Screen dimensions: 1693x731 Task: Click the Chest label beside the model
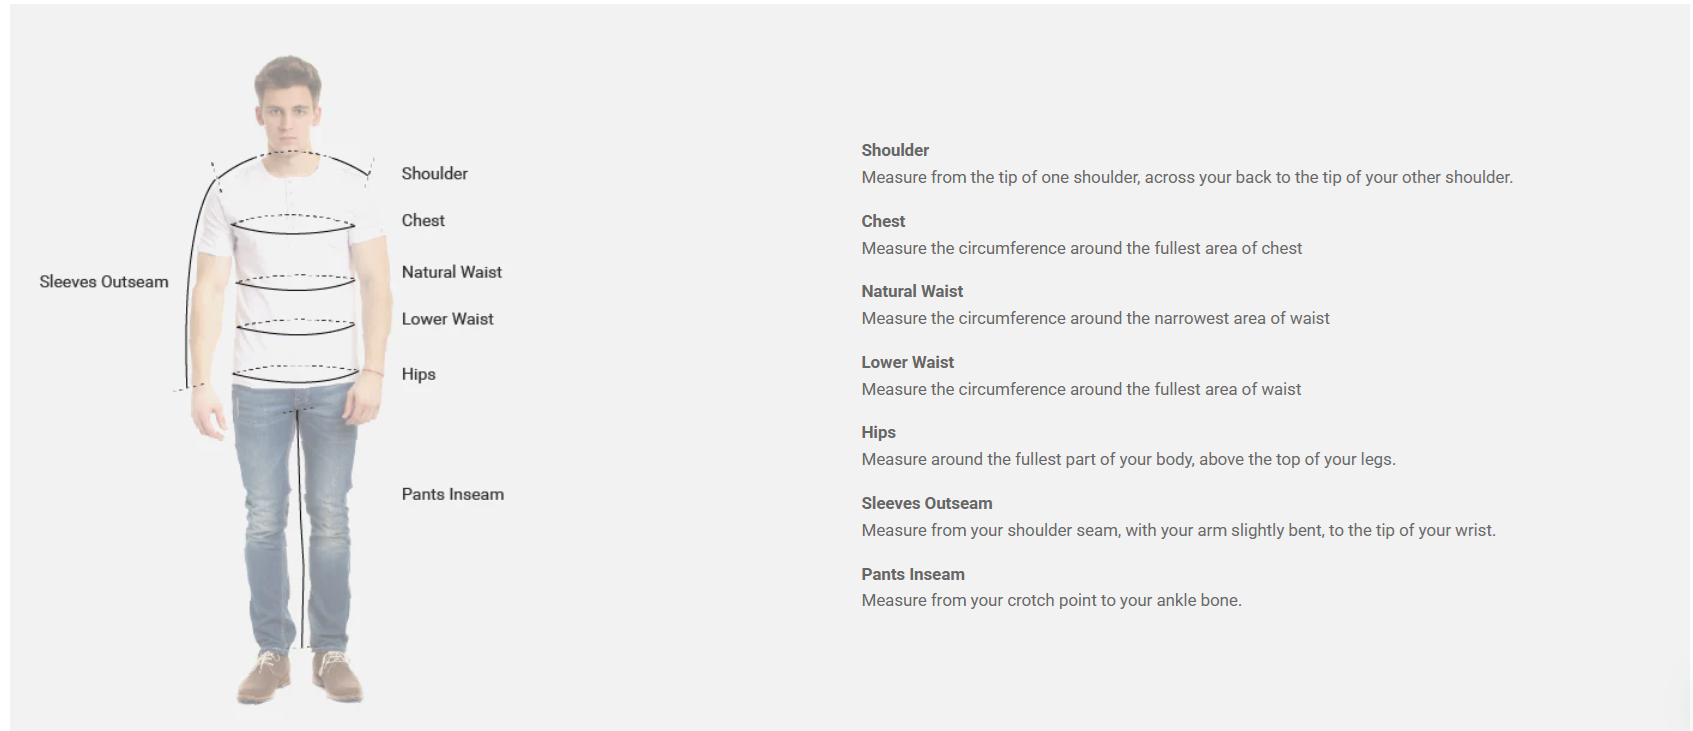423,221
